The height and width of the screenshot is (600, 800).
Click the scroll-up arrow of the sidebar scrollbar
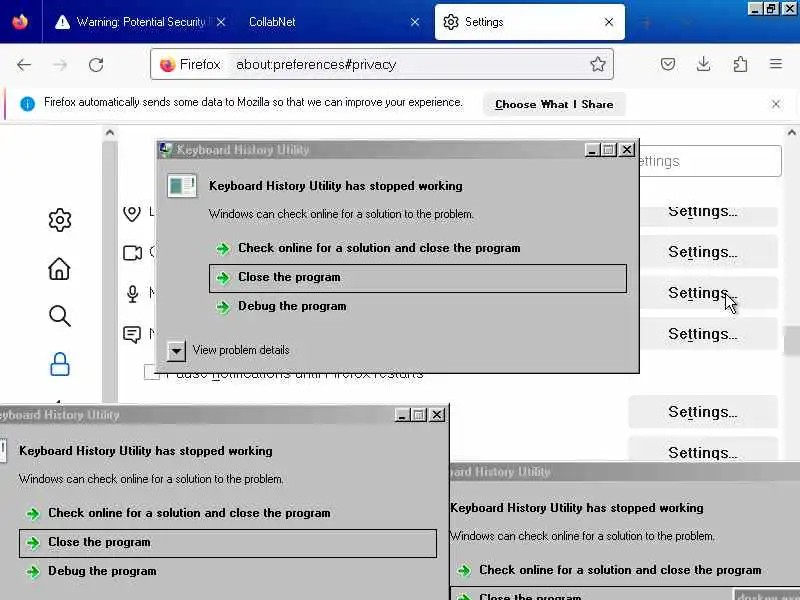(109, 133)
